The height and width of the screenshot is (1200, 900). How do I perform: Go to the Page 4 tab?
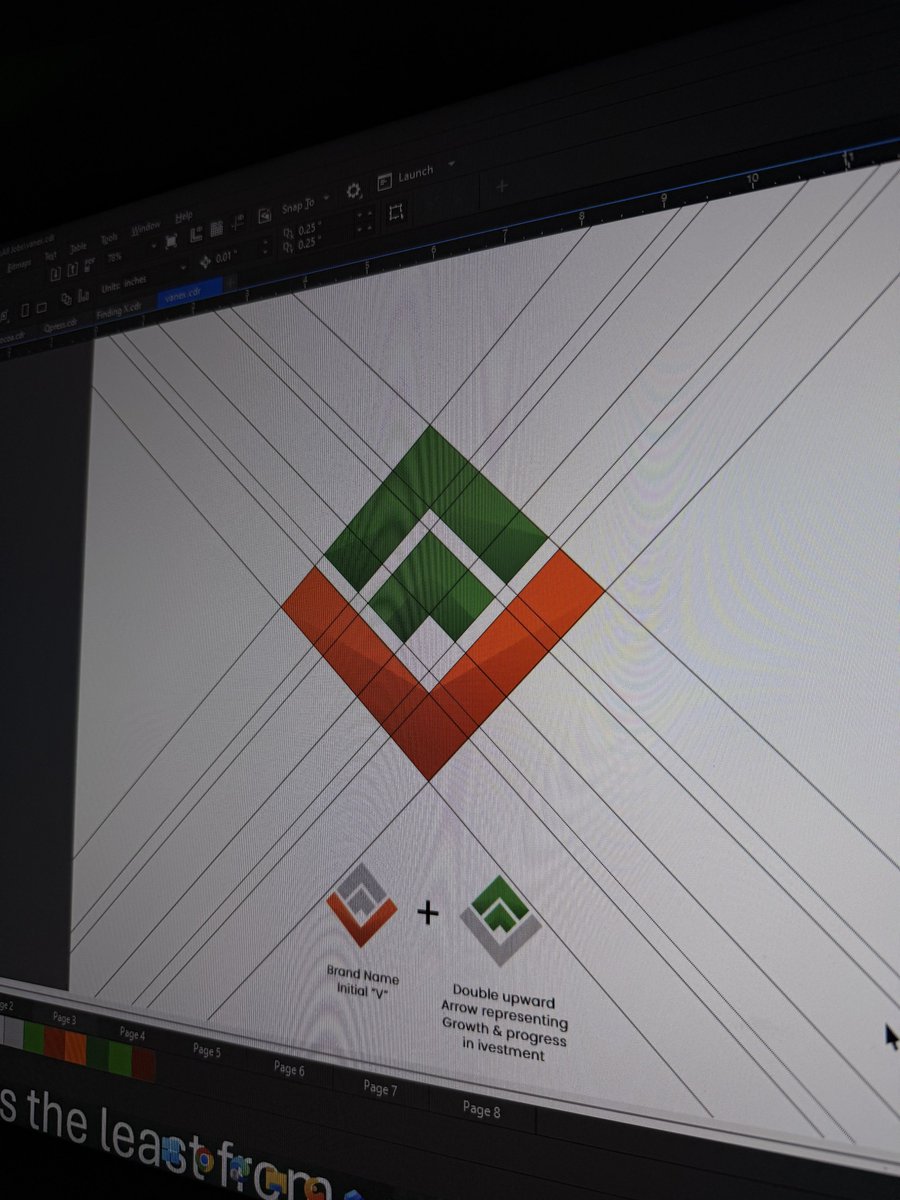click(x=130, y=1033)
